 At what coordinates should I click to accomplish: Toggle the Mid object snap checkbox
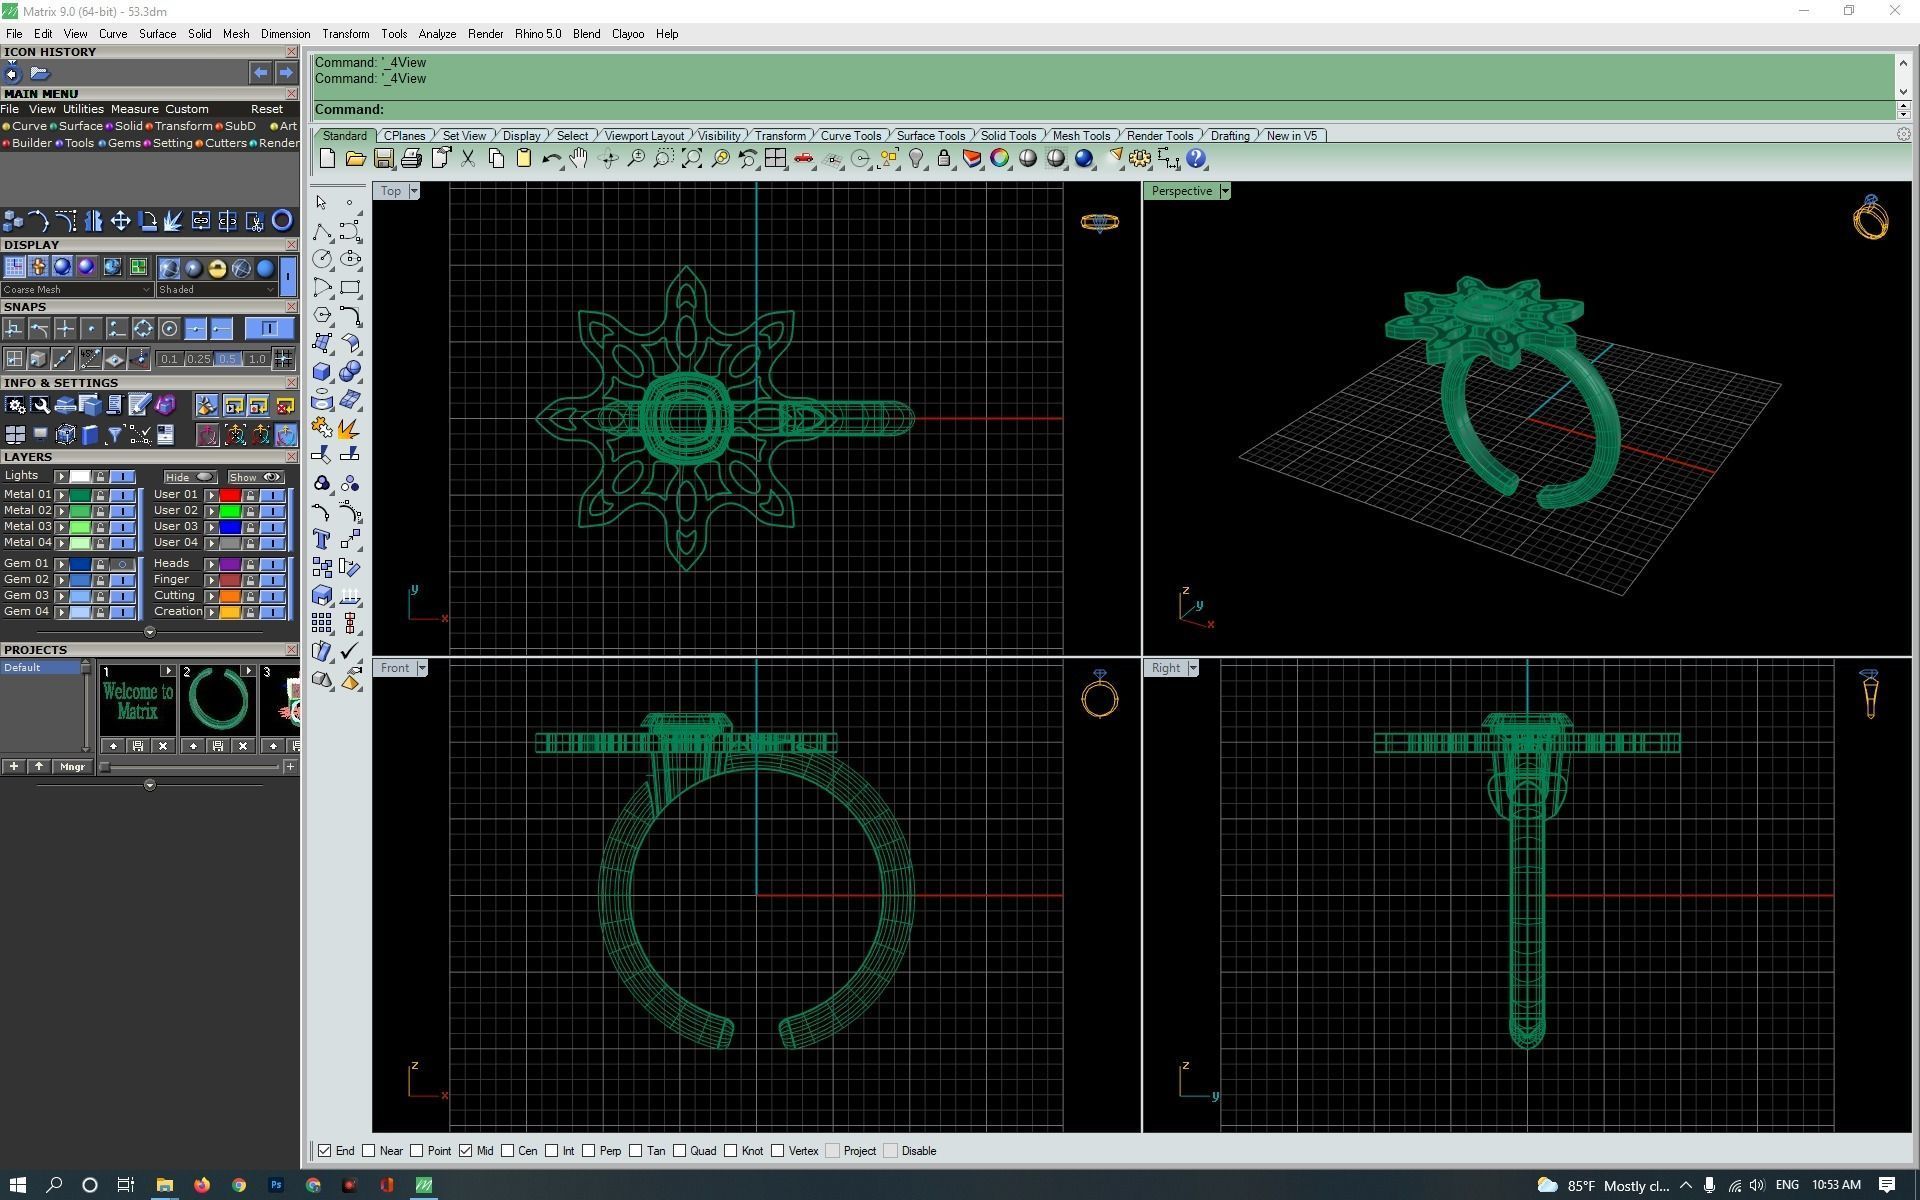pos(465,1151)
